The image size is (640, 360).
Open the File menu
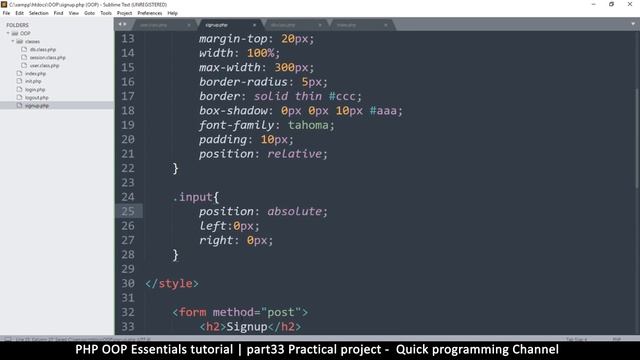[x=6, y=13]
